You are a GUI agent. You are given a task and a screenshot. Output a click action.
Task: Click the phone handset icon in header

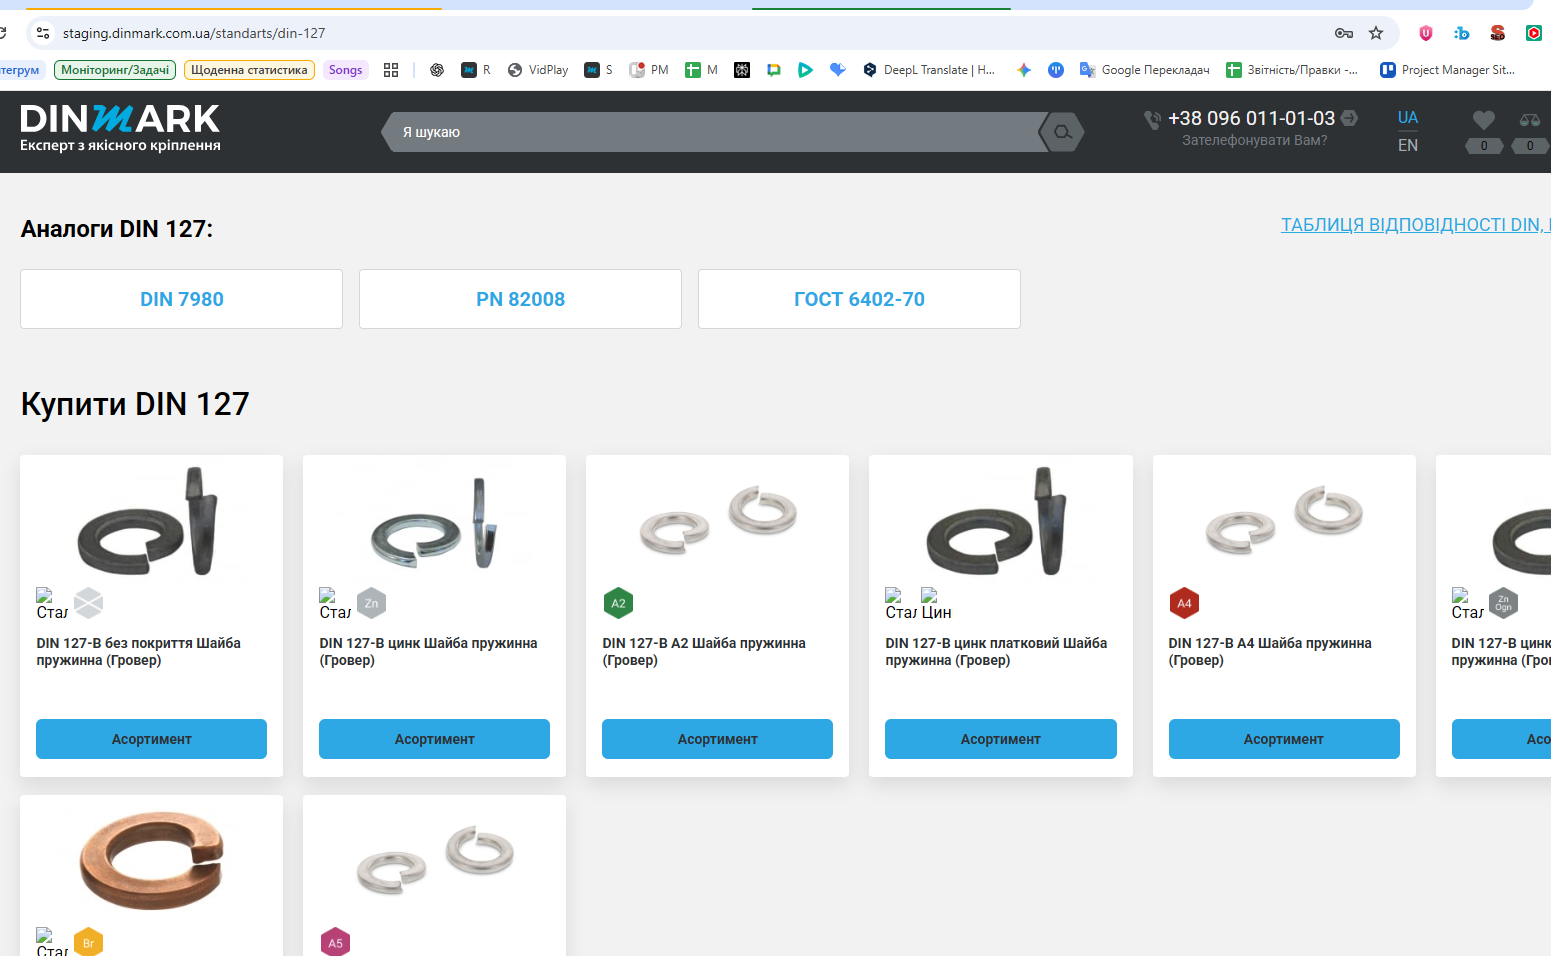pos(1152,119)
